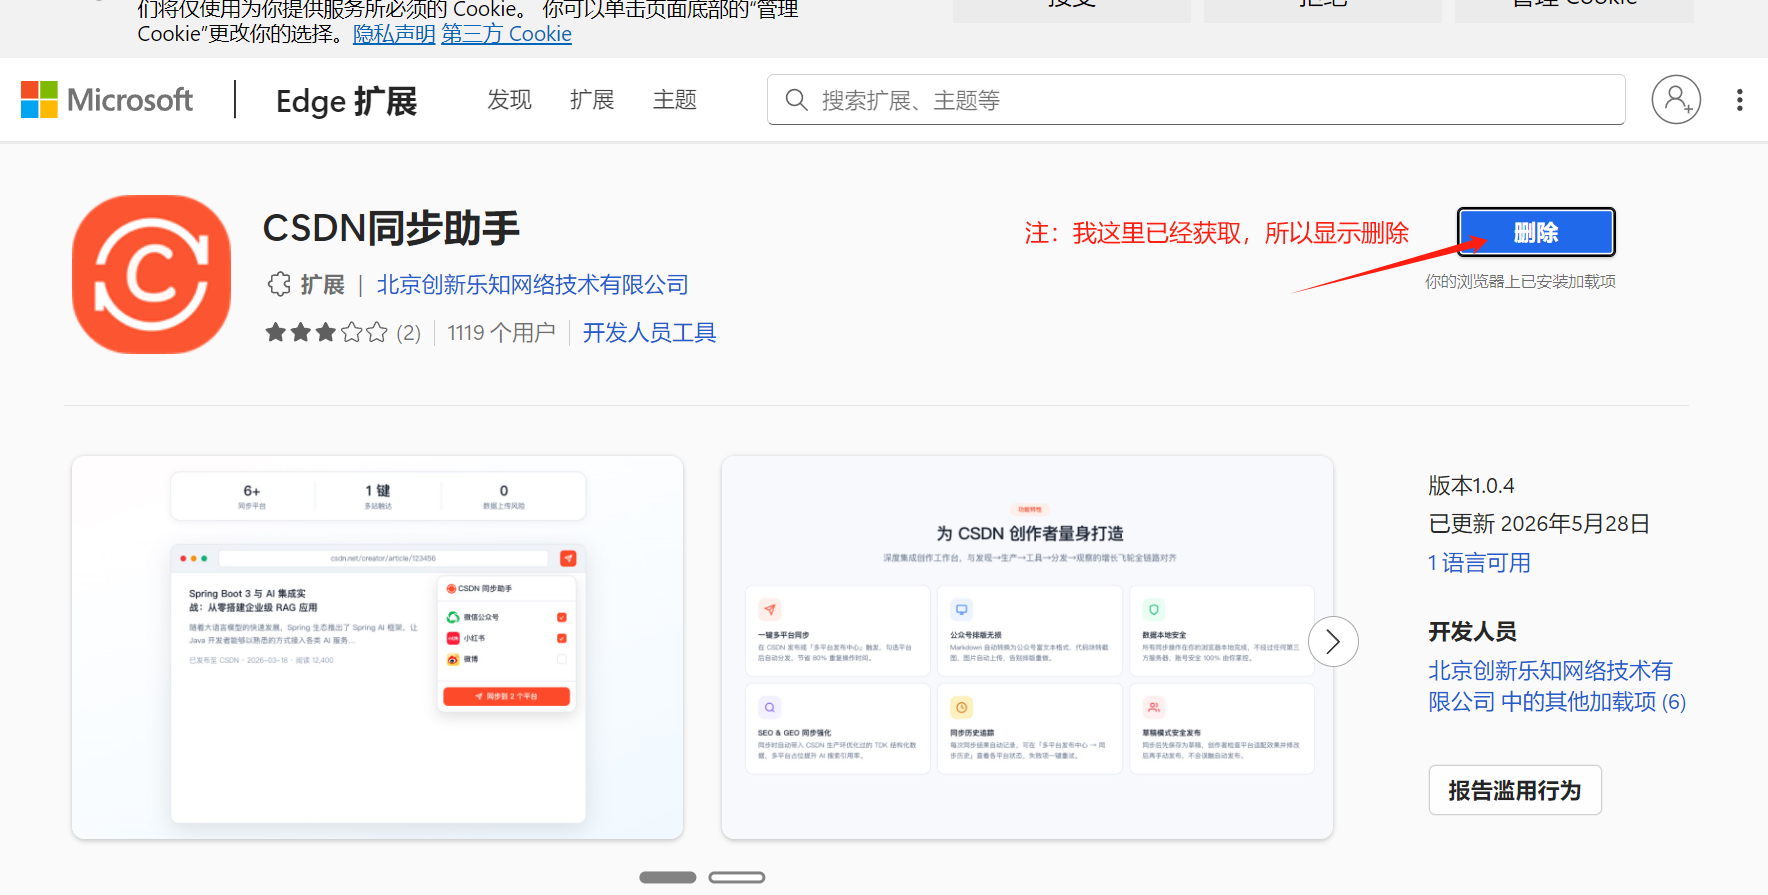Click the 1119 个用户 text
1768x895 pixels.
point(501,333)
